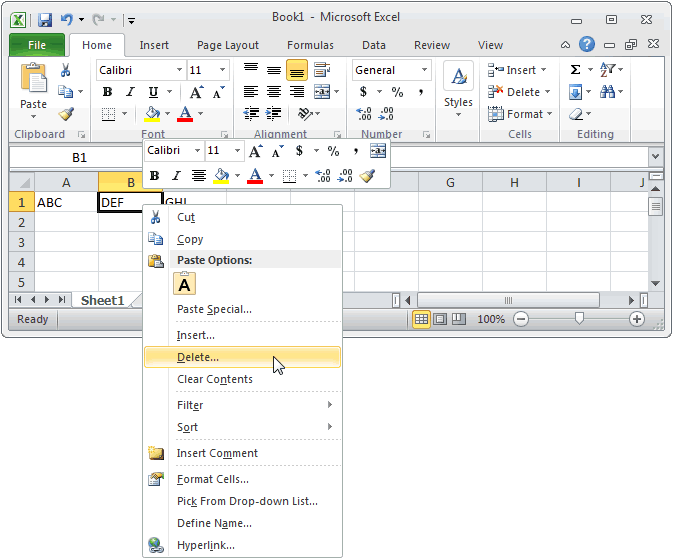Screen dimensions: 673x560
Task: Click the ribbon Fill Color yellow bucket
Action: point(152,114)
